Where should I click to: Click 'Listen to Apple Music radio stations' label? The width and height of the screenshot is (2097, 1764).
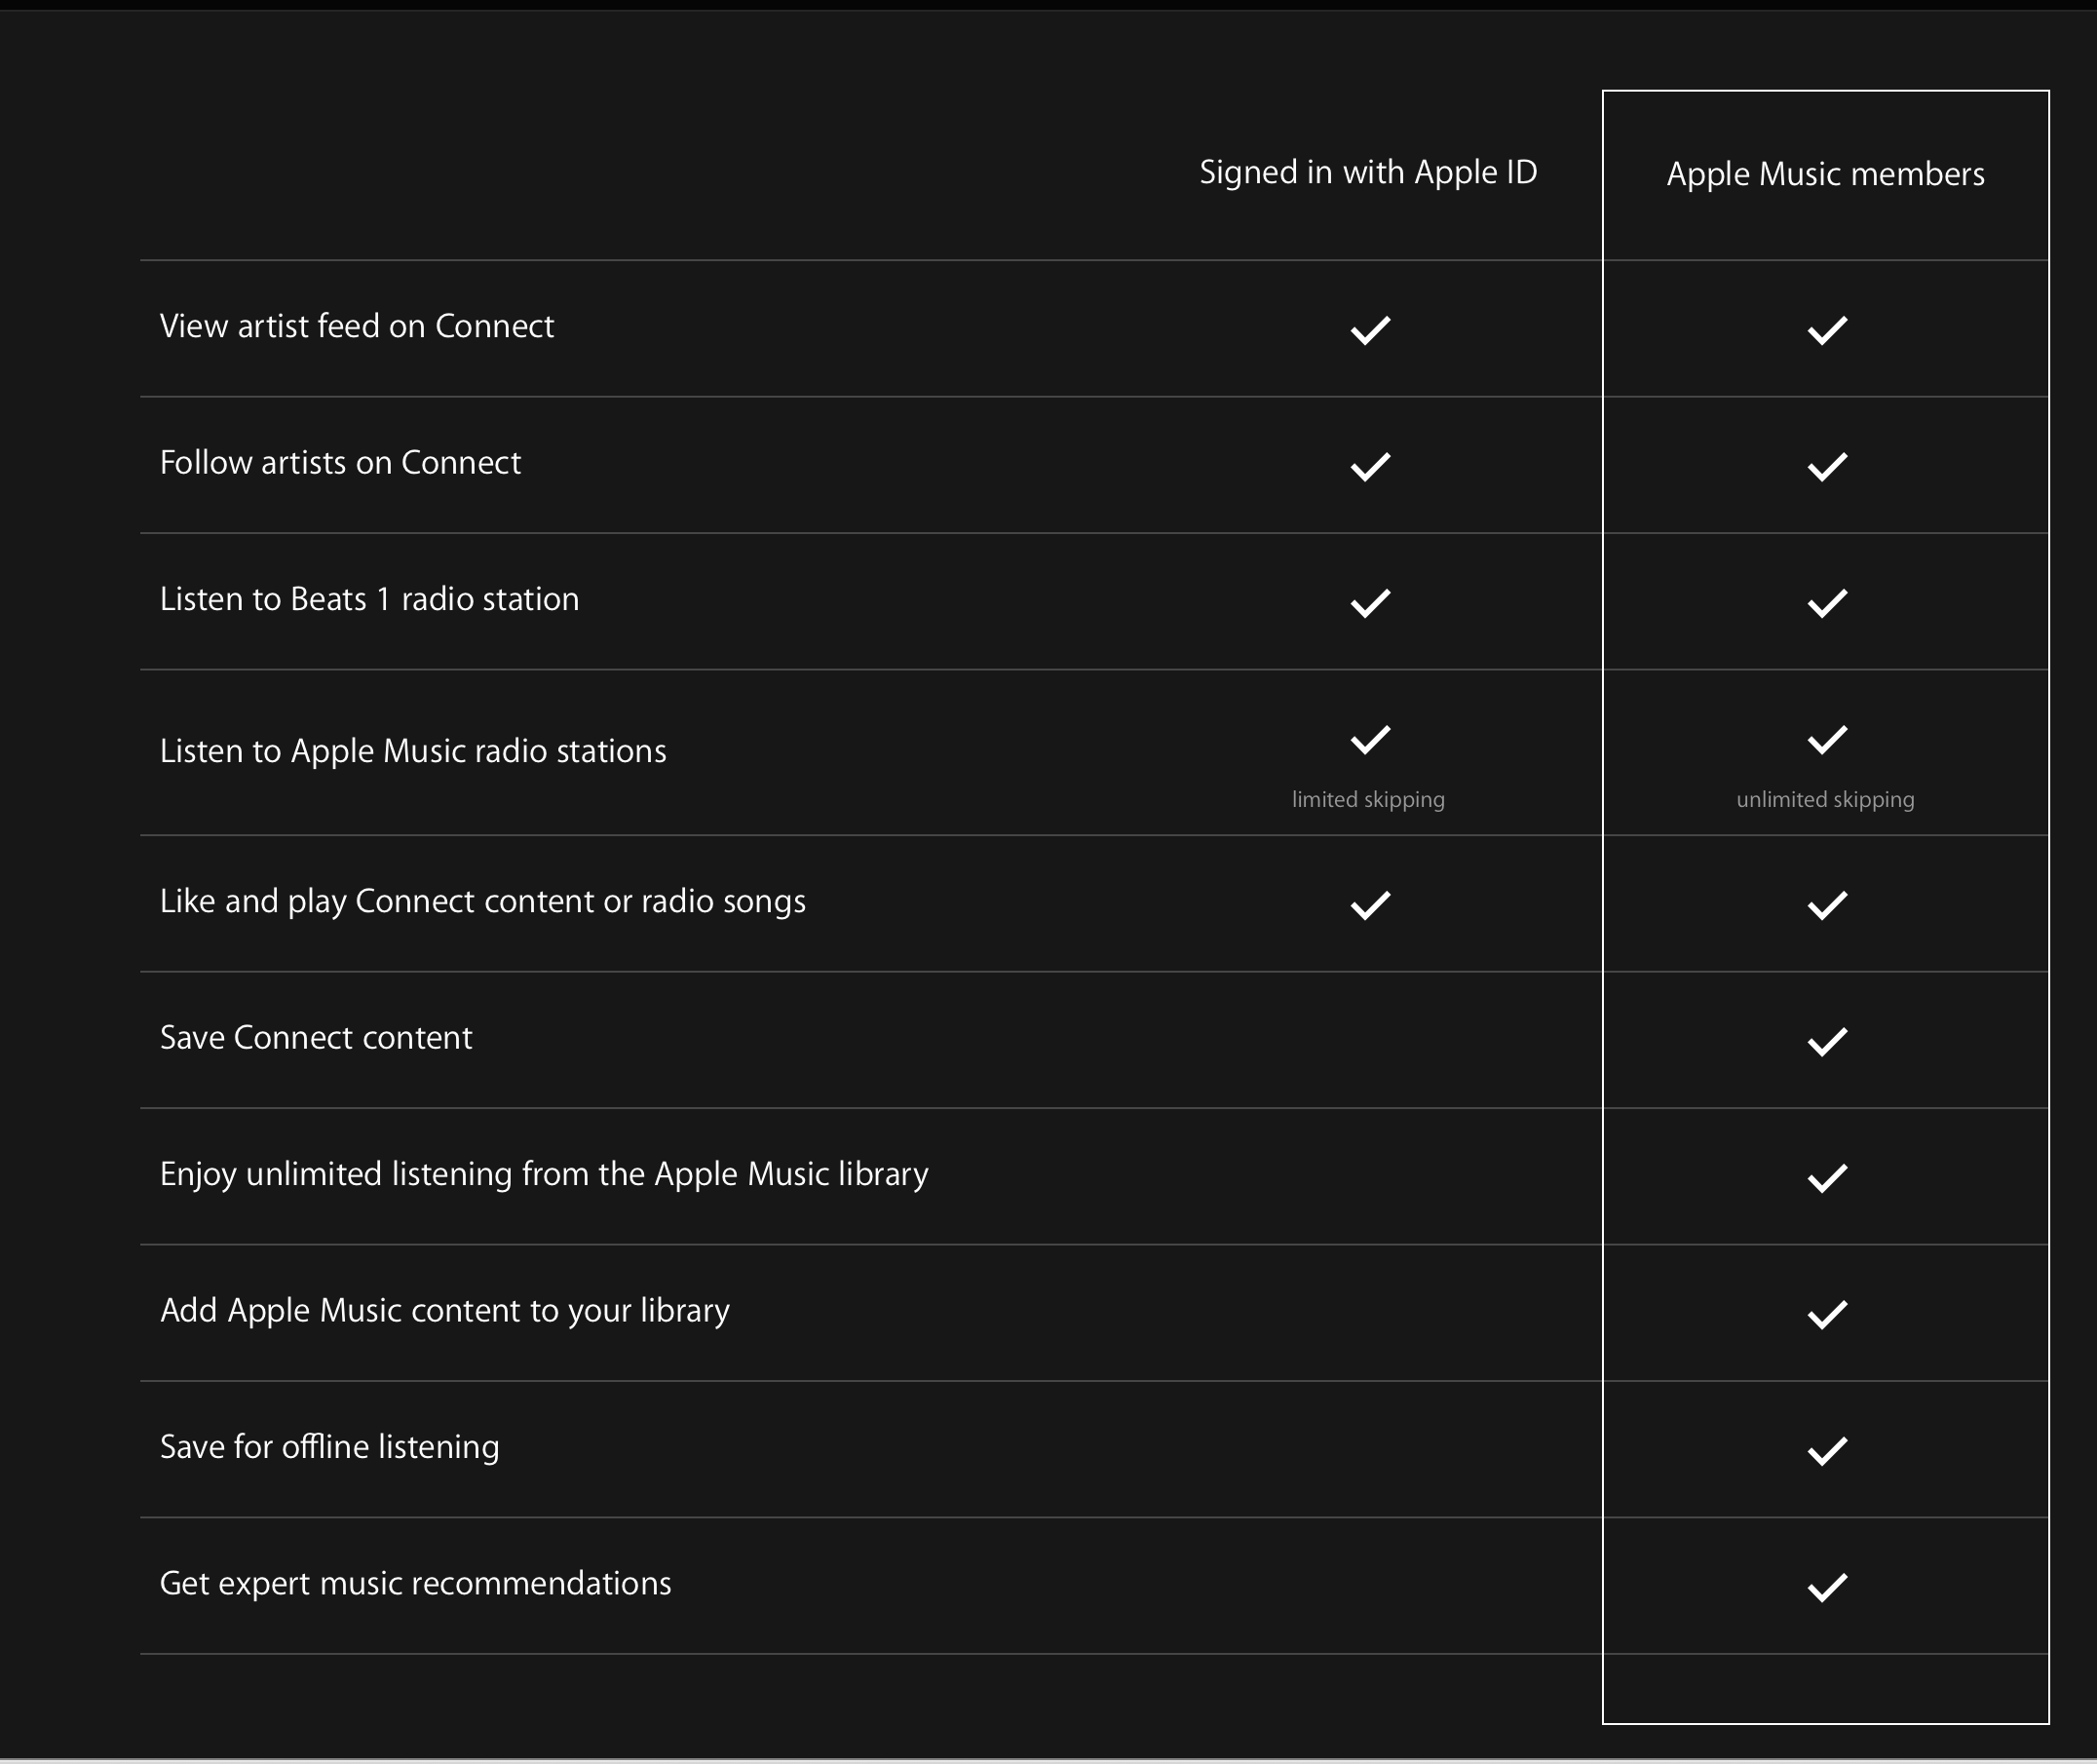click(x=413, y=752)
